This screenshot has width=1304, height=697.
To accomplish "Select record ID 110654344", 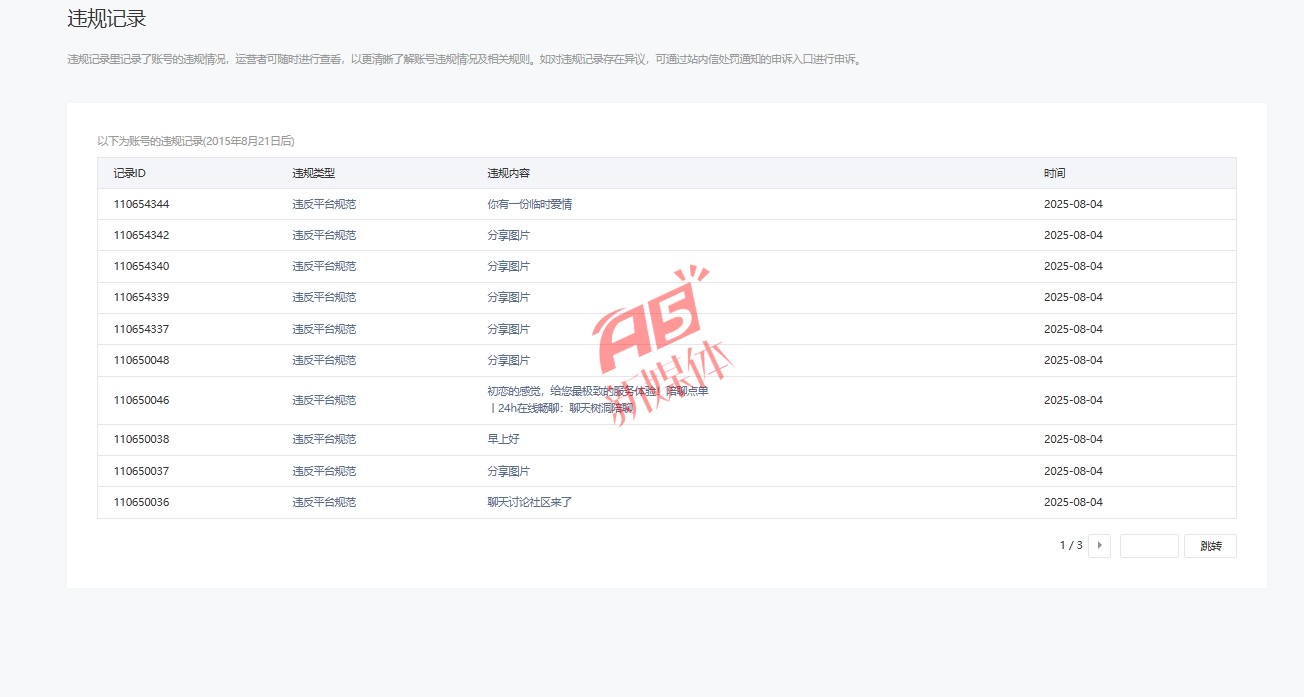I will (x=141, y=204).
